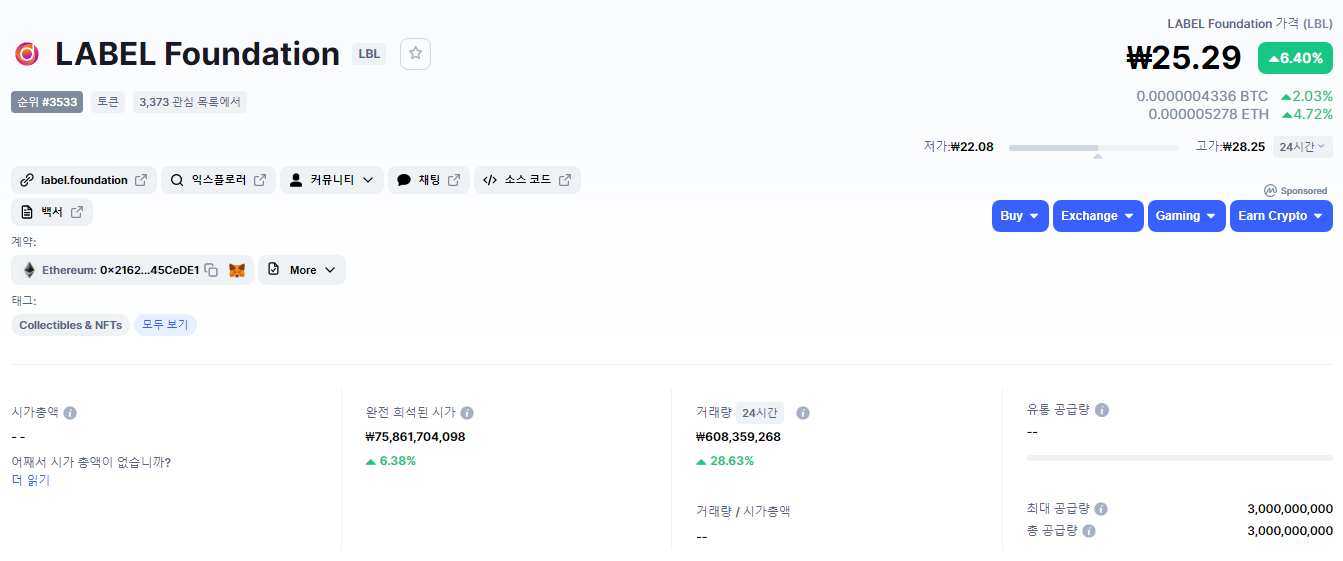Click the ₩25.29 price value

1184,58
